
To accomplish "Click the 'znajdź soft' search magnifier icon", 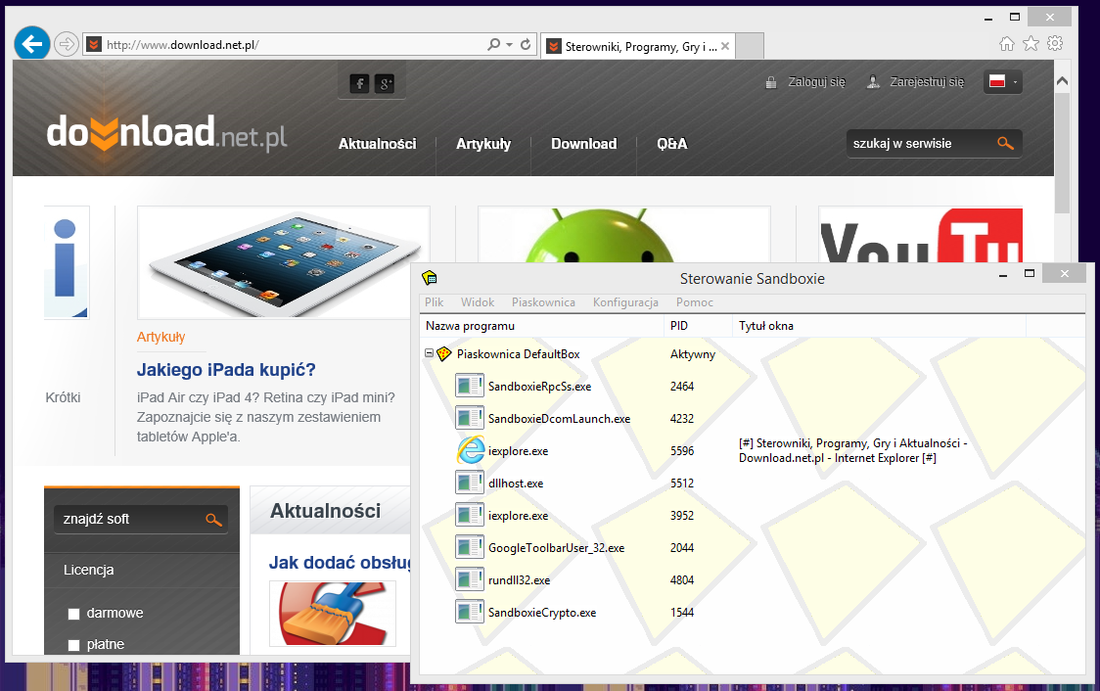I will (214, 520).
